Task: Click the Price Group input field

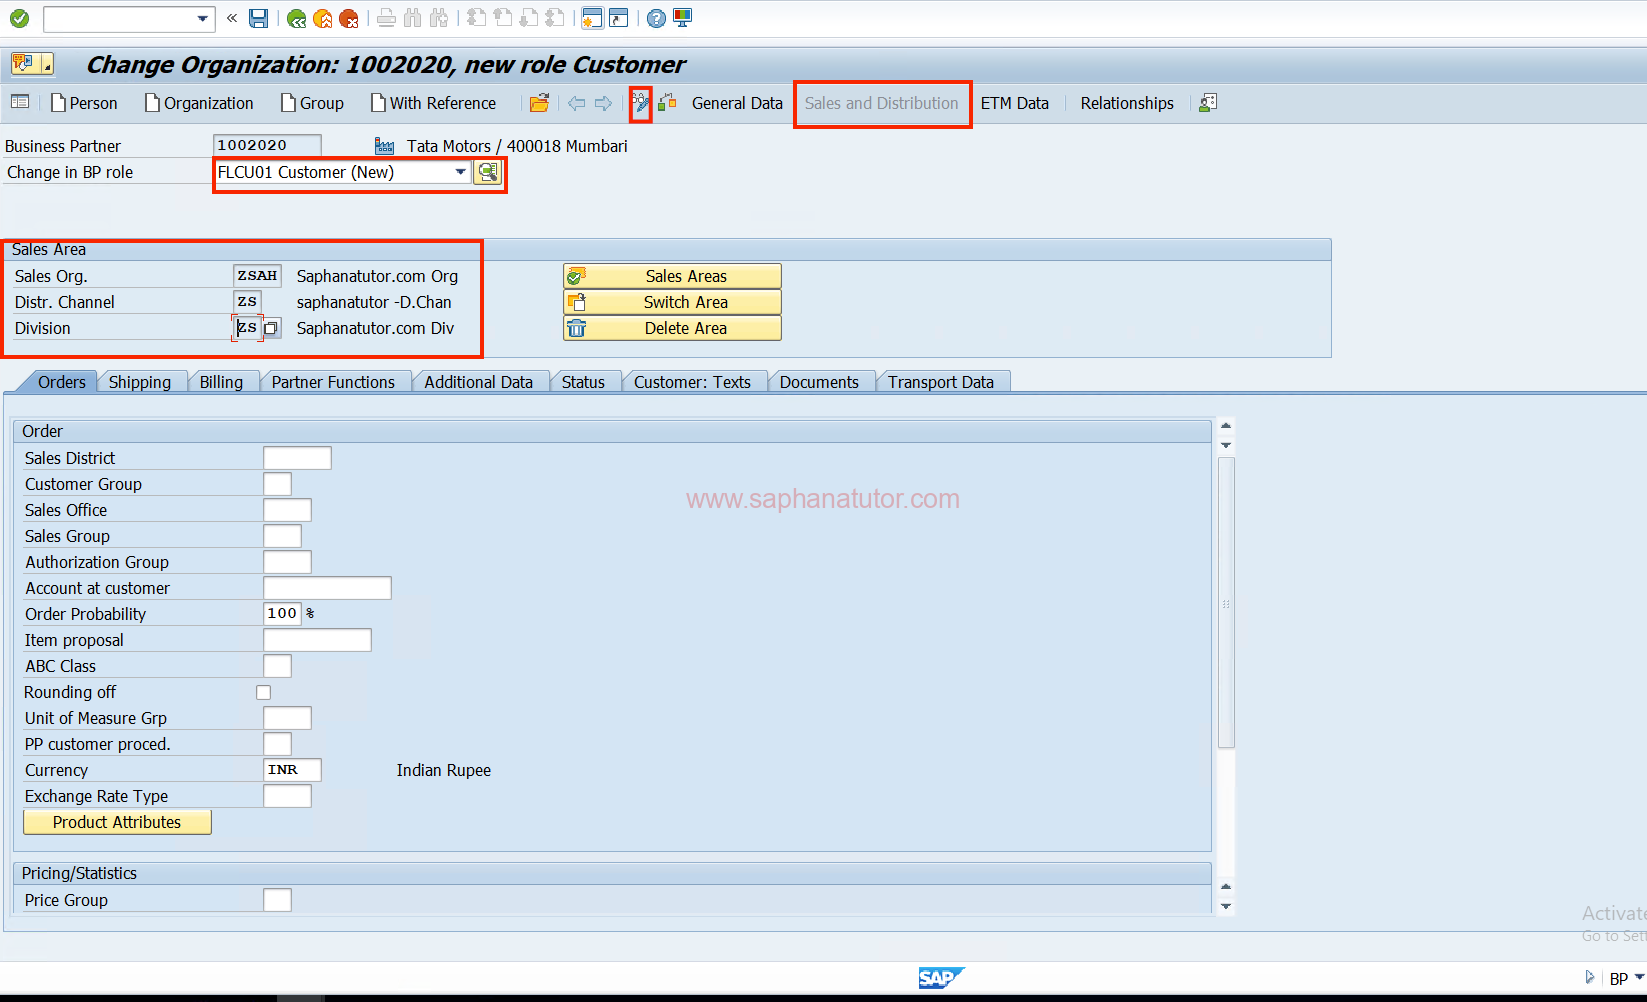Action: (x=277, y=900)
